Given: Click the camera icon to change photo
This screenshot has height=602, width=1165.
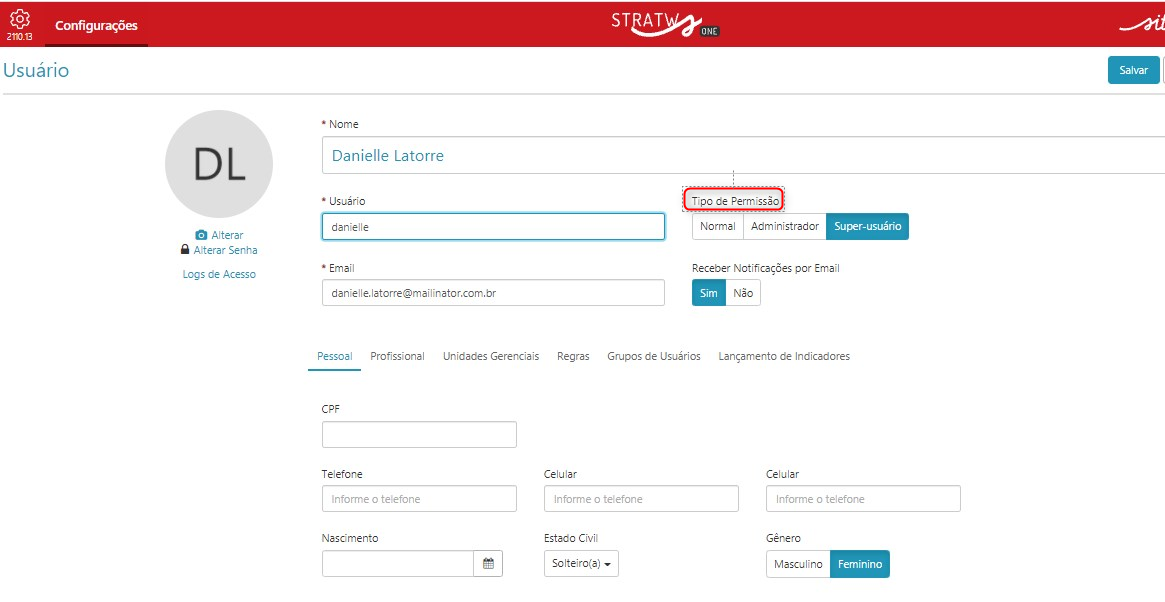Looking at the screenshot, I should coord(201,235).
